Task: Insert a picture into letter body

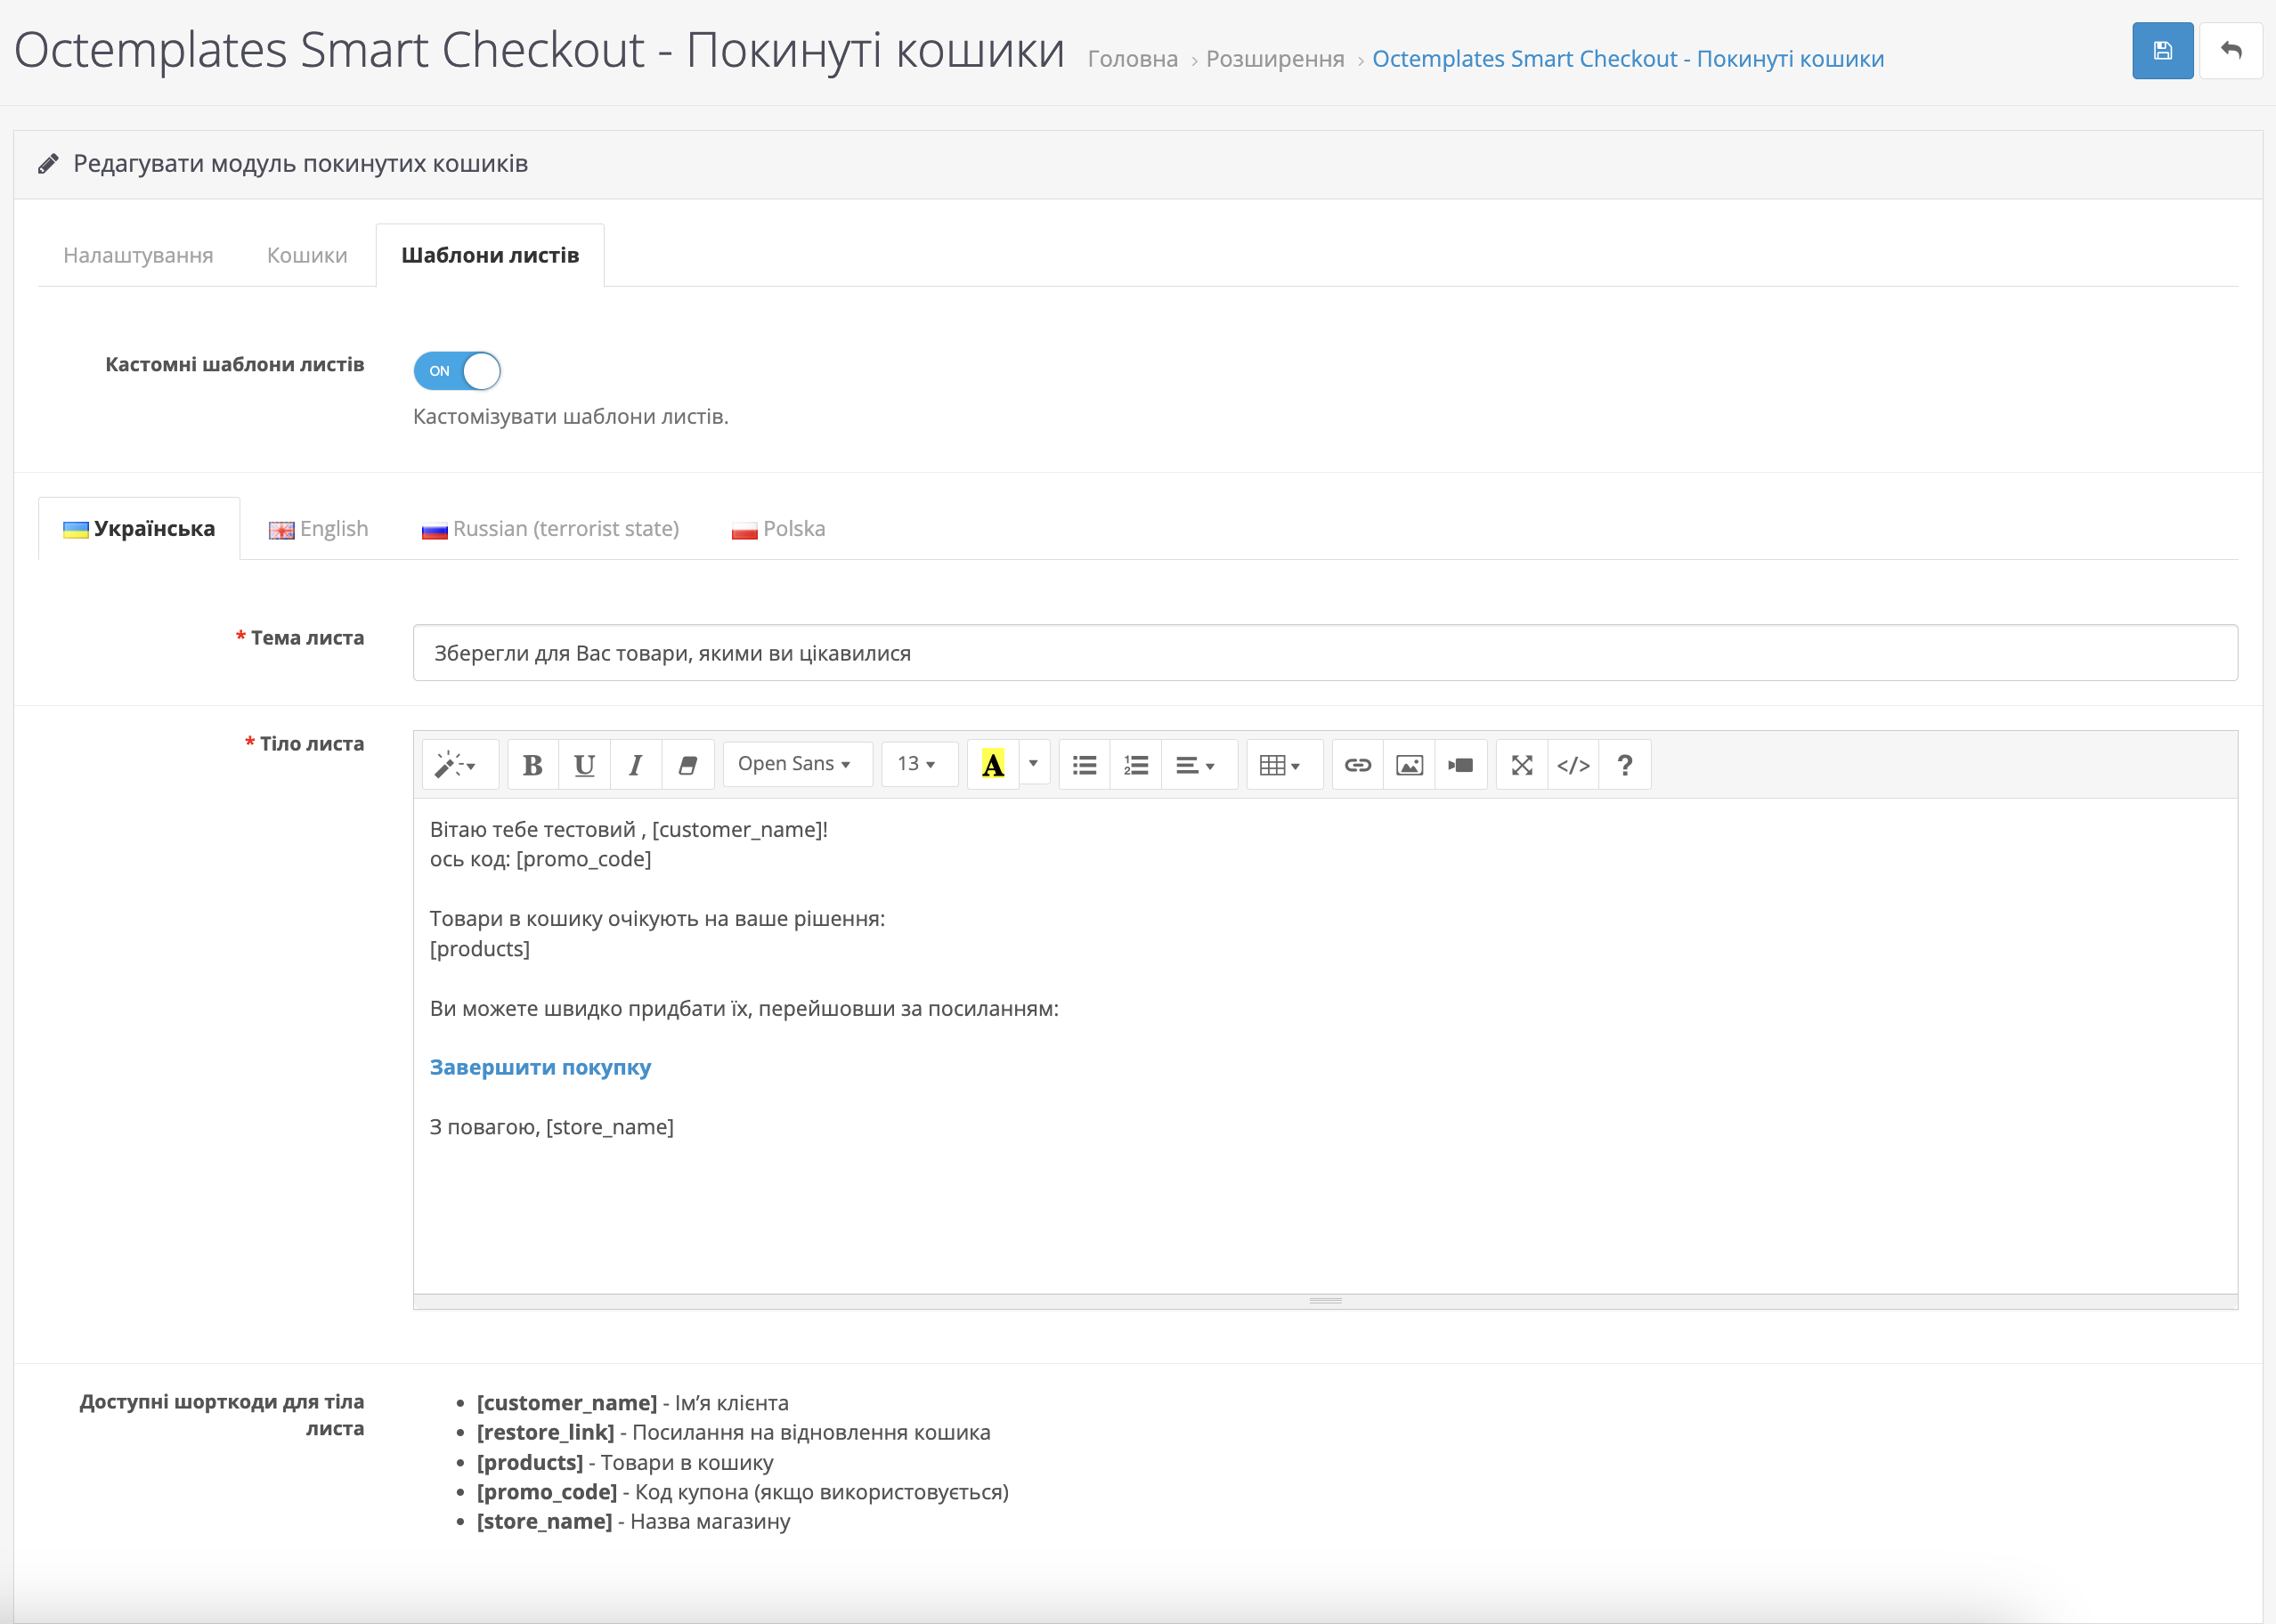Action: [x=1409, y=765]
